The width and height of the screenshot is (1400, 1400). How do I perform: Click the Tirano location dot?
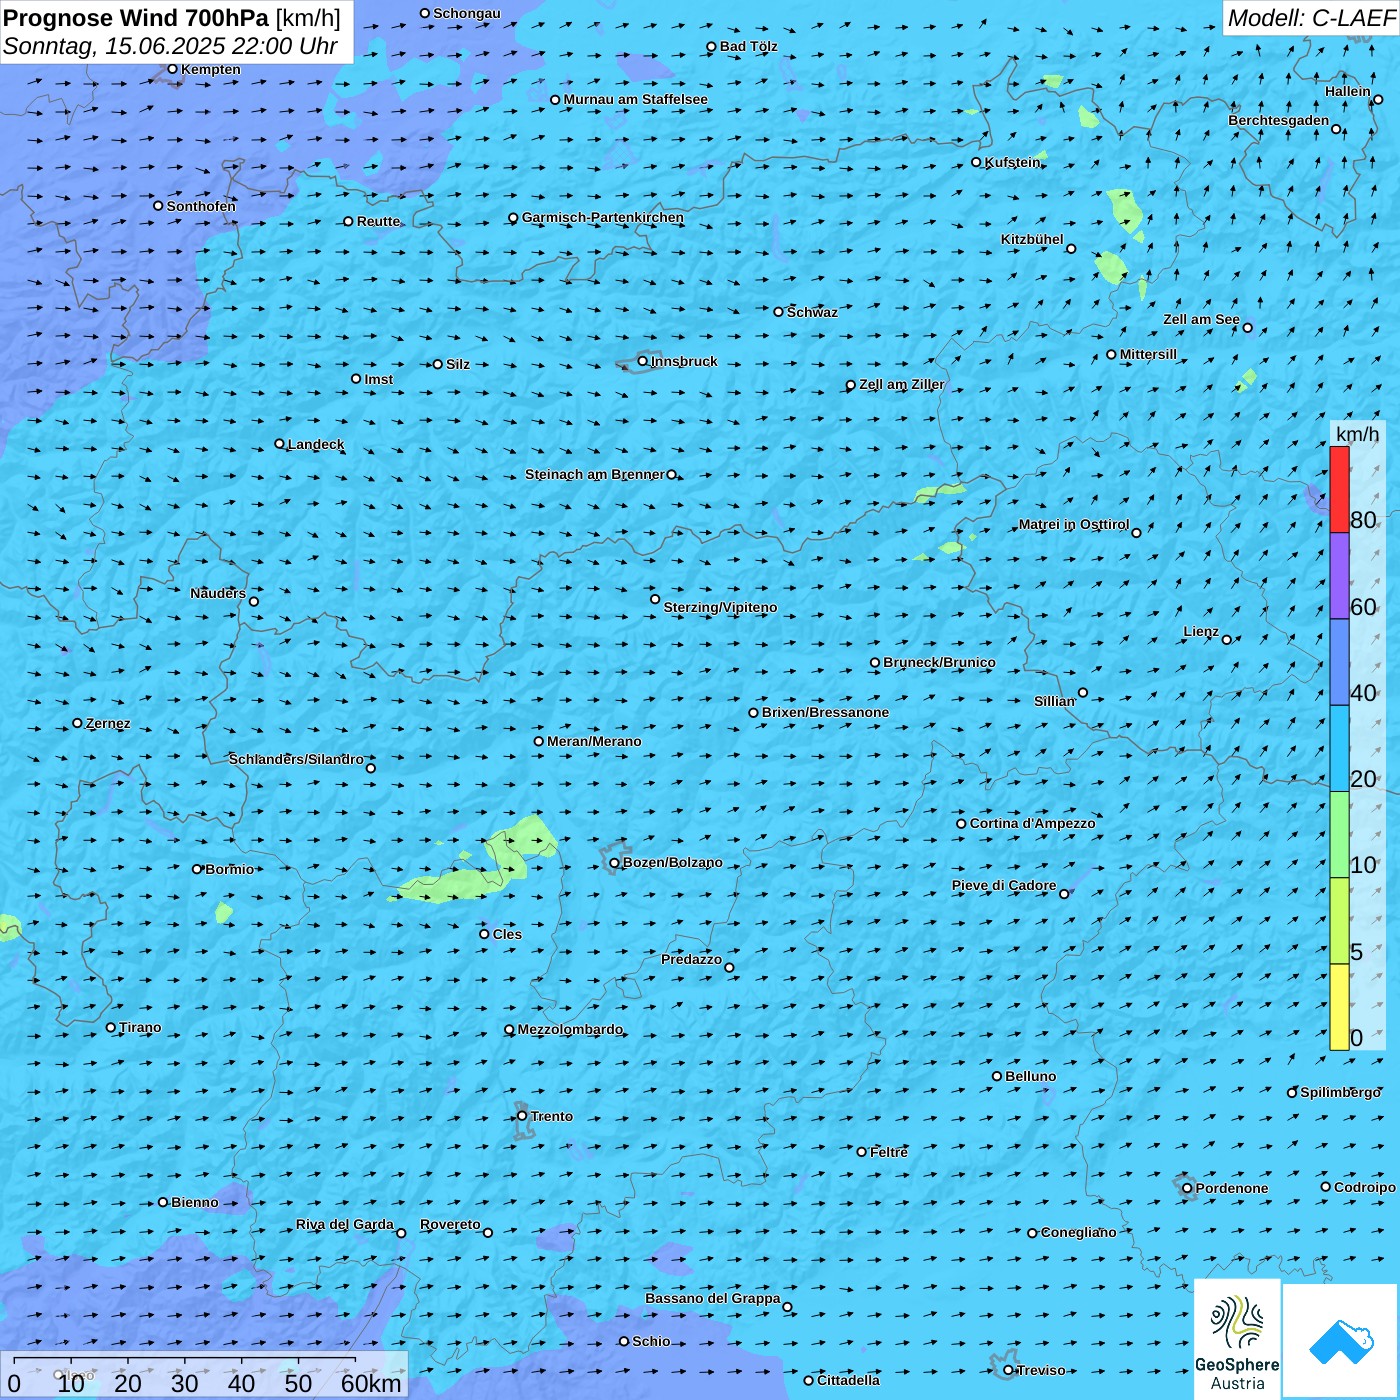(x=111, y=1027)
